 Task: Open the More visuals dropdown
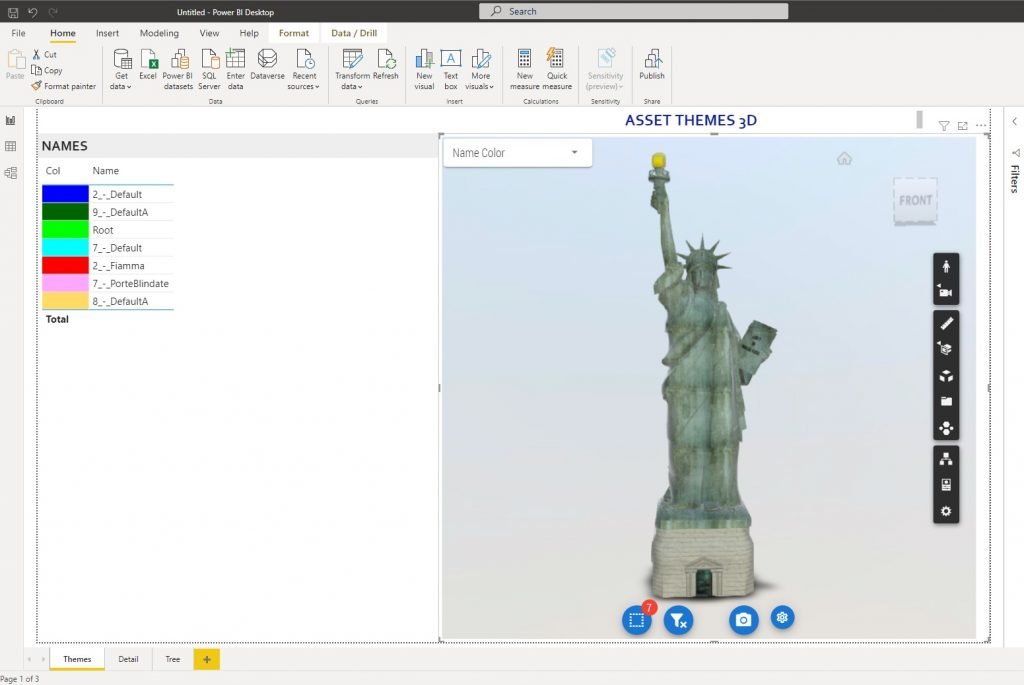point(480,69)
